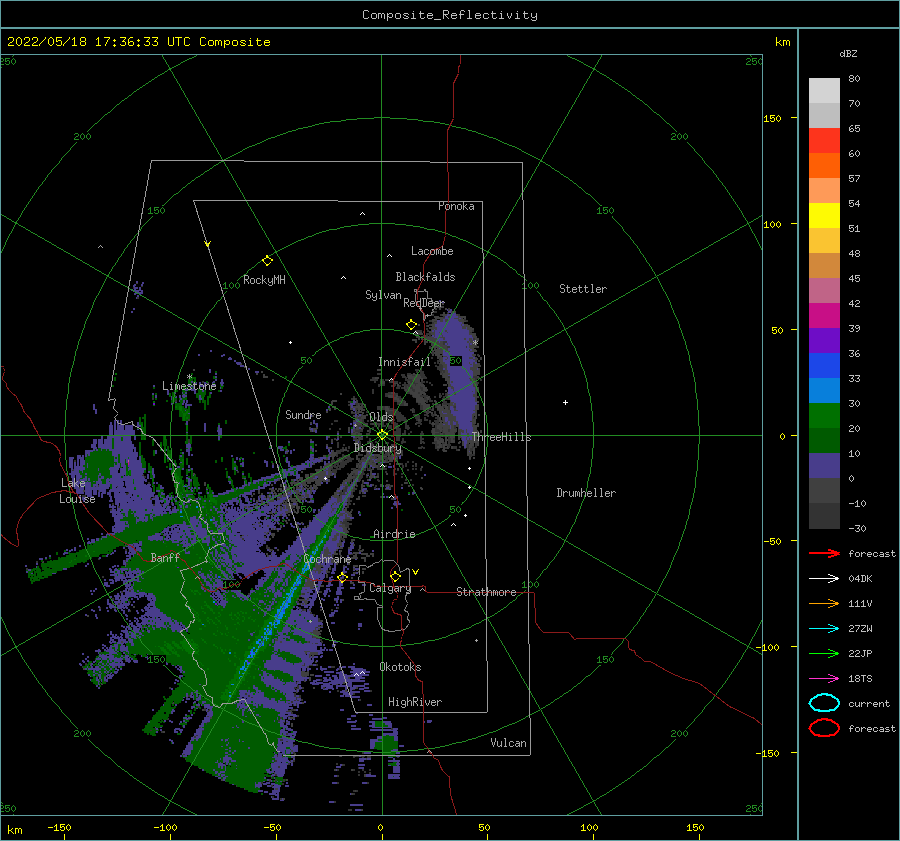Click the yellow diamond marker near RockyMH
Image resolution: width=900 pixels, height=841 pixels.
[x=267, y=261]
